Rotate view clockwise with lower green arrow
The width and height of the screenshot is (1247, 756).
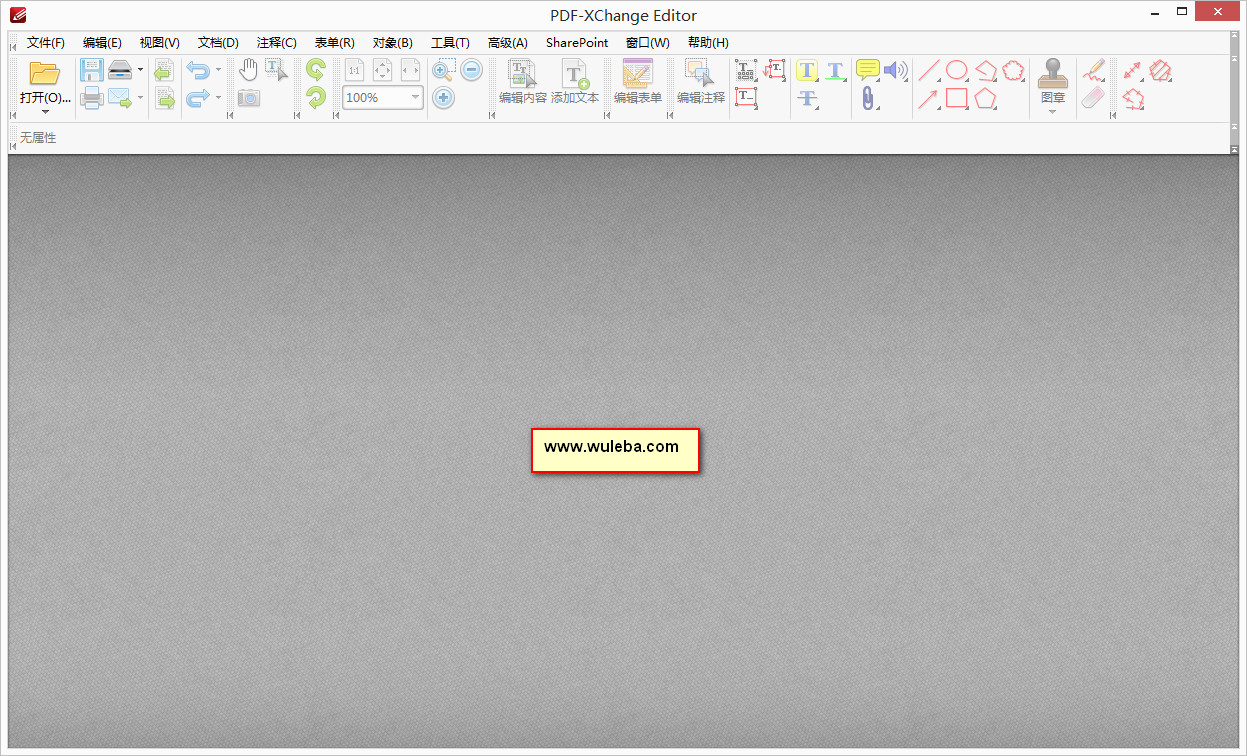[x=316, y=97]
